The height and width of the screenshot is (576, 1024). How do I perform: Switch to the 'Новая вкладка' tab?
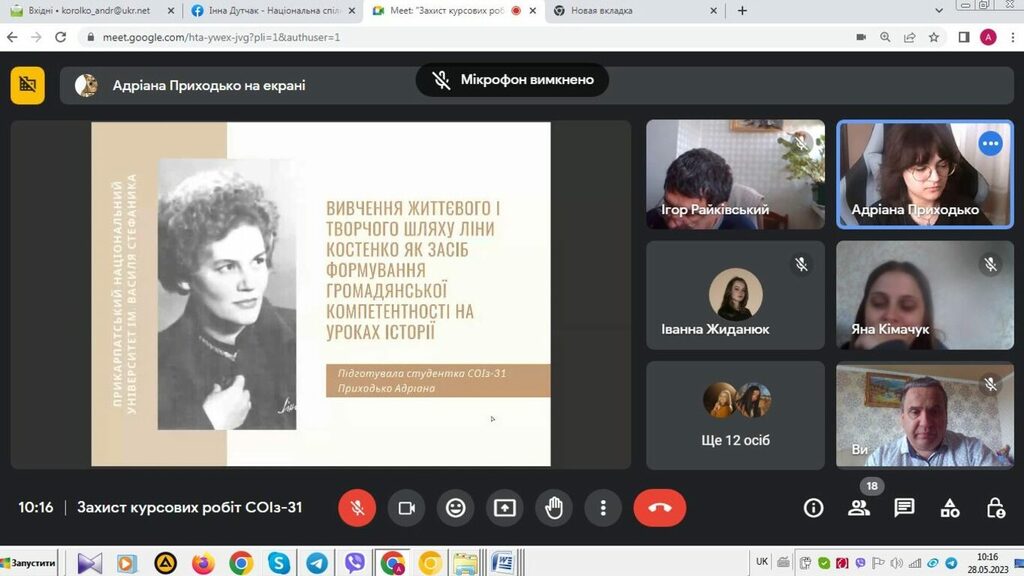click(630, 11)
